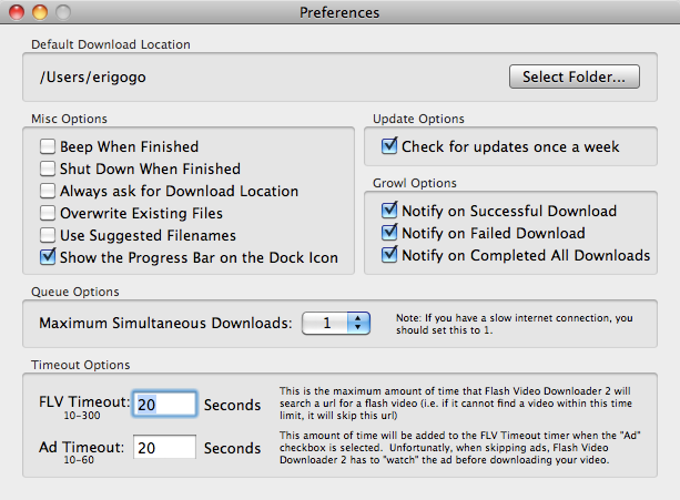
Task: Check Always ask for Download Location
Action: tap(47, 191)
